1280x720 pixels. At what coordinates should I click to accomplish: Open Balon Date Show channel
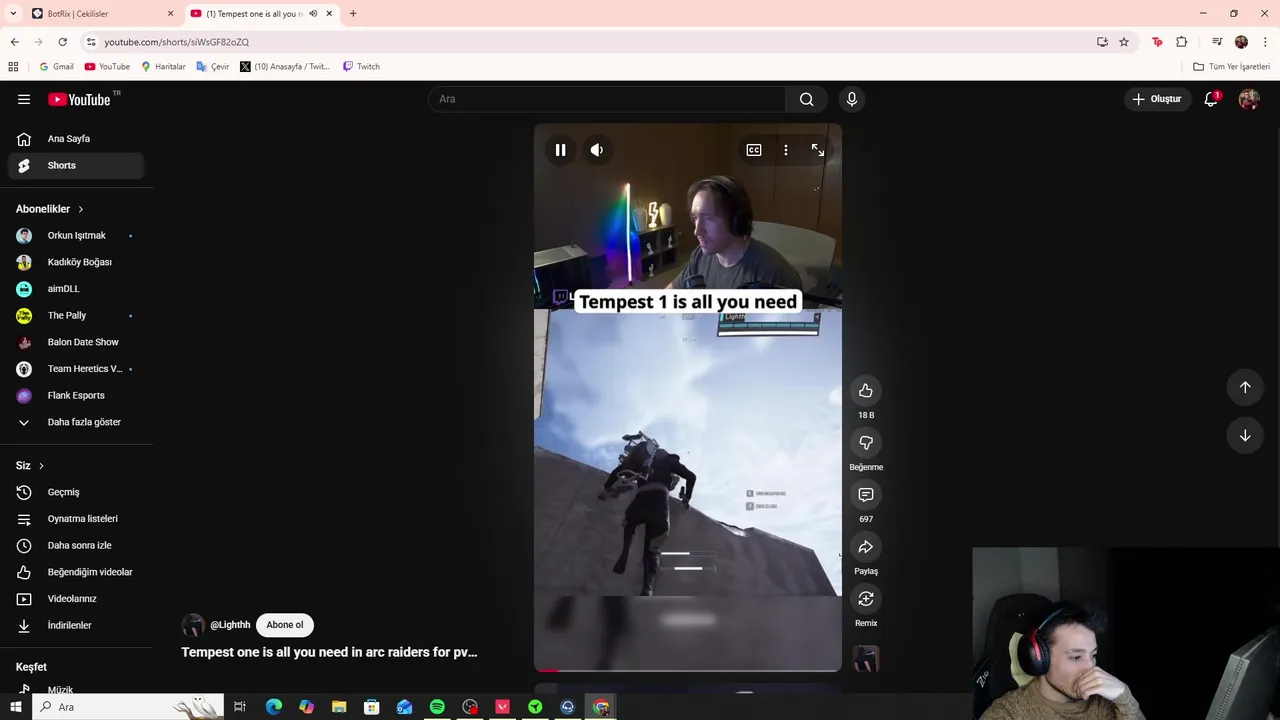(76, 342)
